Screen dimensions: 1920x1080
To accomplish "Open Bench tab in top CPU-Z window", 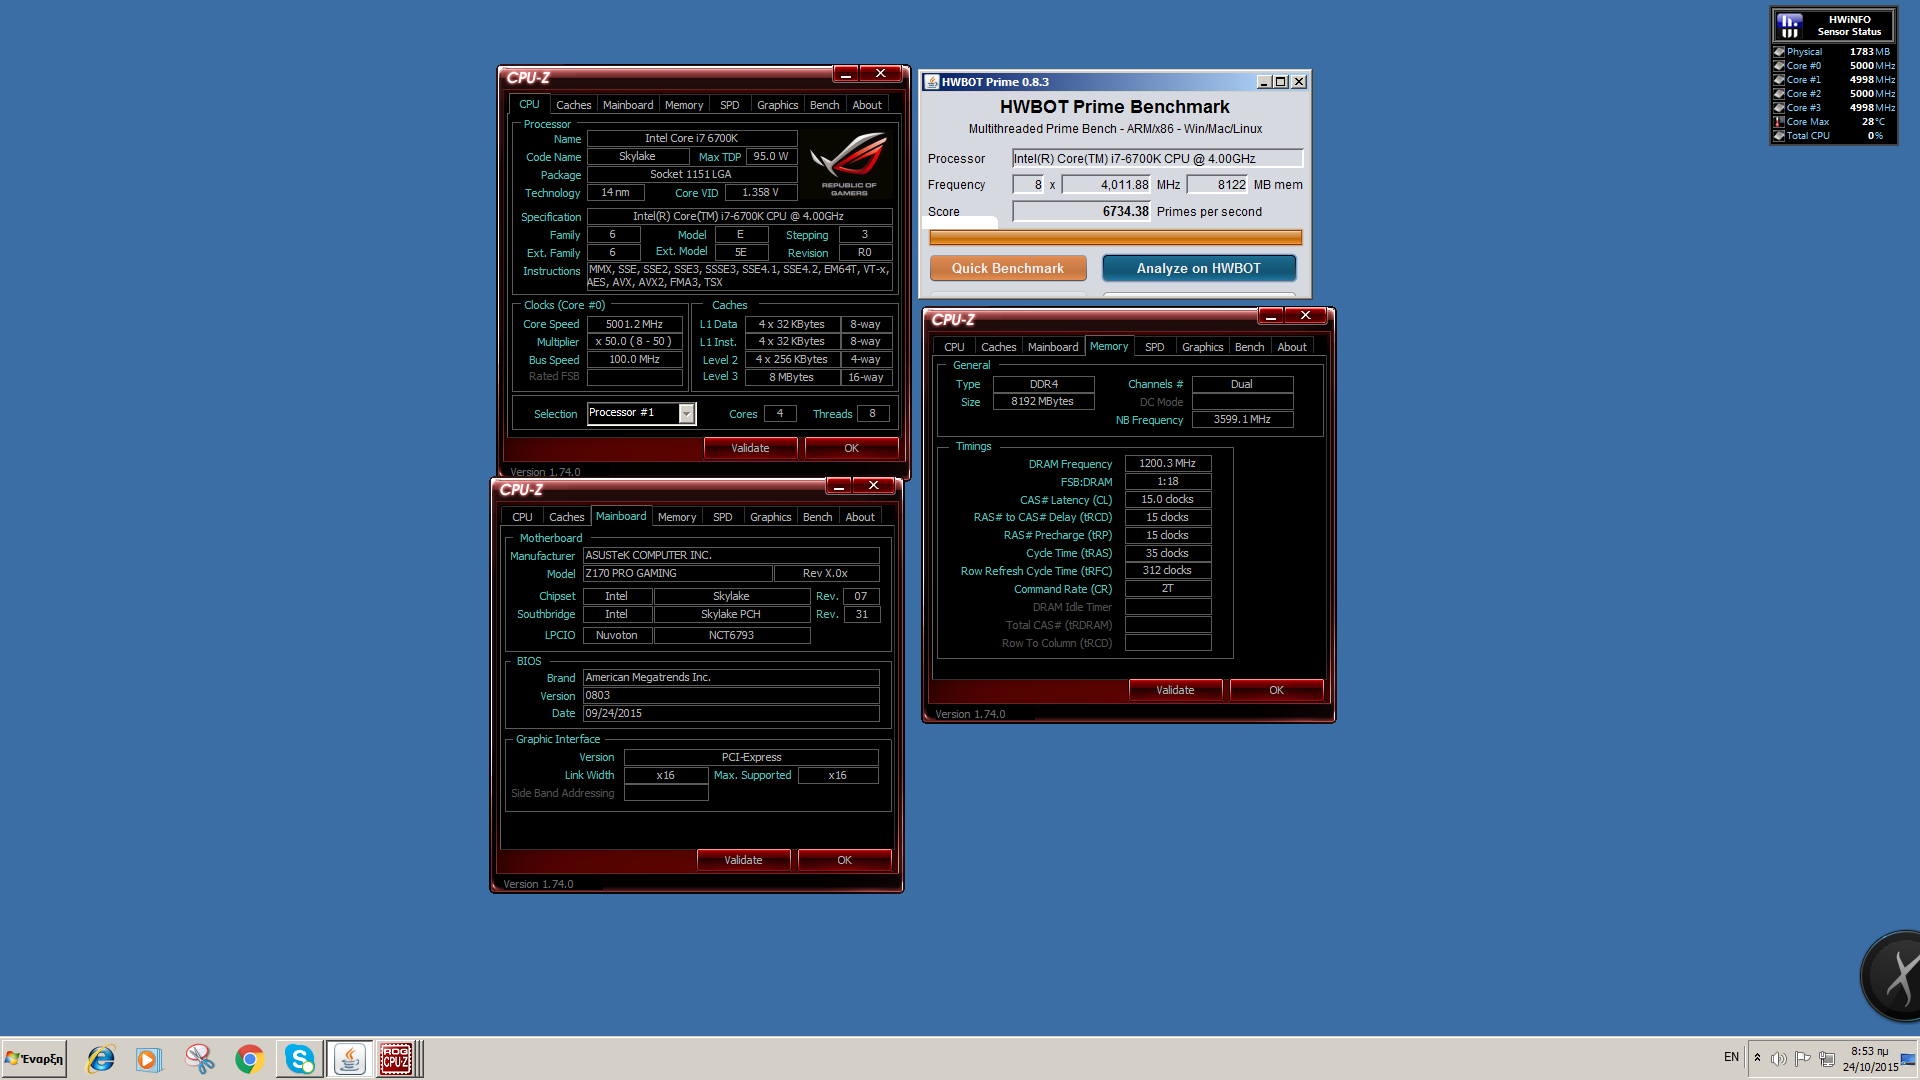I will (x=824, y=105).
